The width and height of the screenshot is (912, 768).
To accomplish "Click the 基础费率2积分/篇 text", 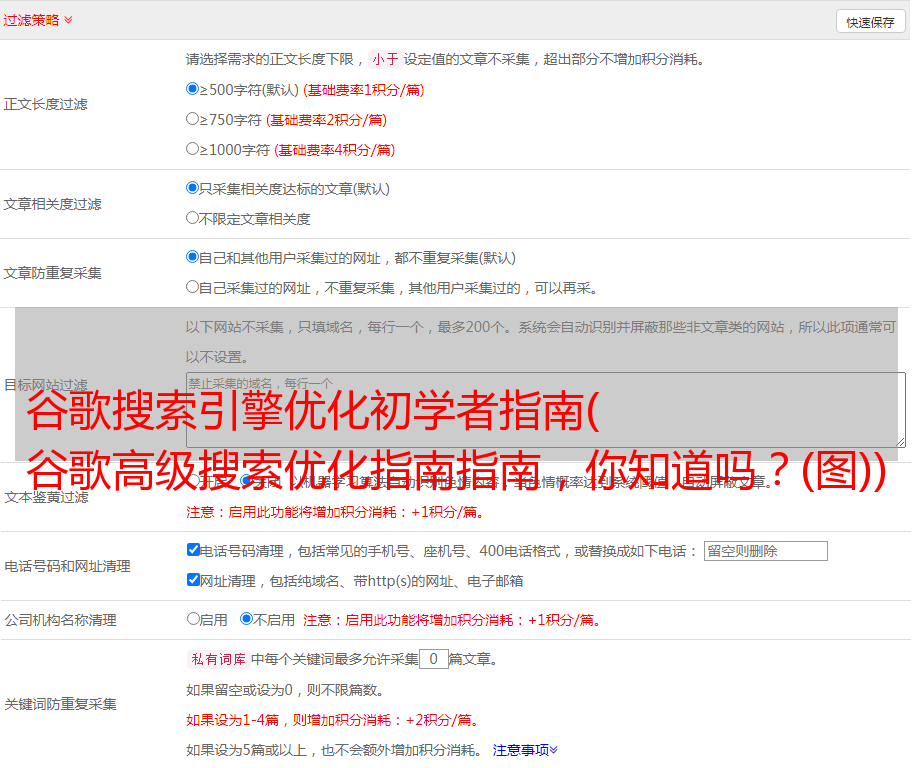I will (x=326, y=120).
